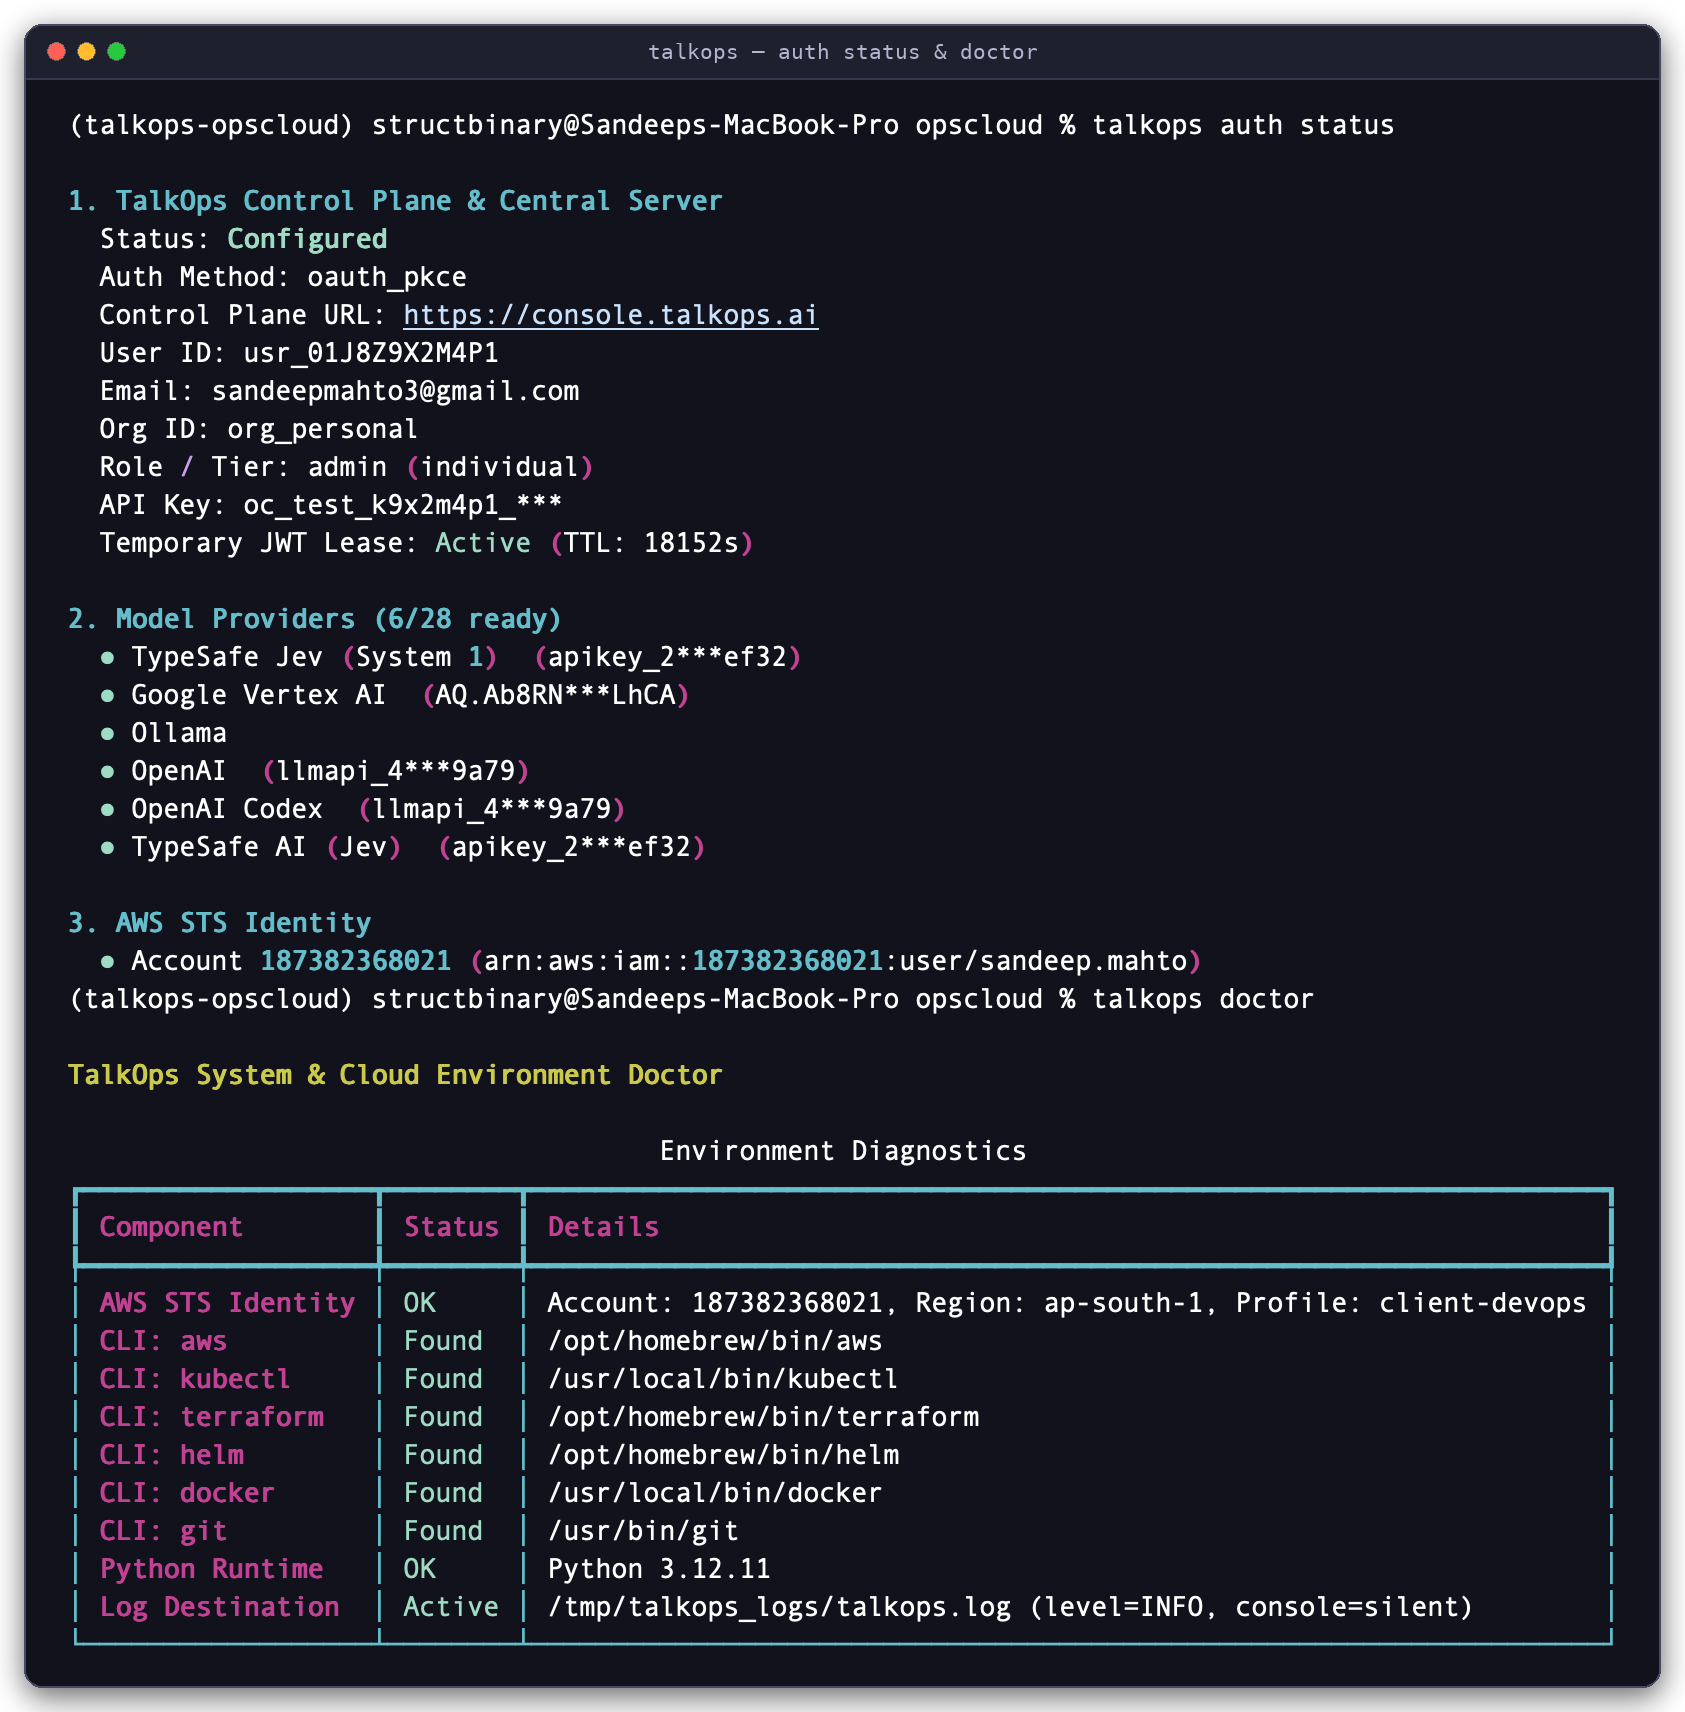Click the 'Status' column header
The height and width of the screenshot is (1712, 1685).
tap(451, 1227)
